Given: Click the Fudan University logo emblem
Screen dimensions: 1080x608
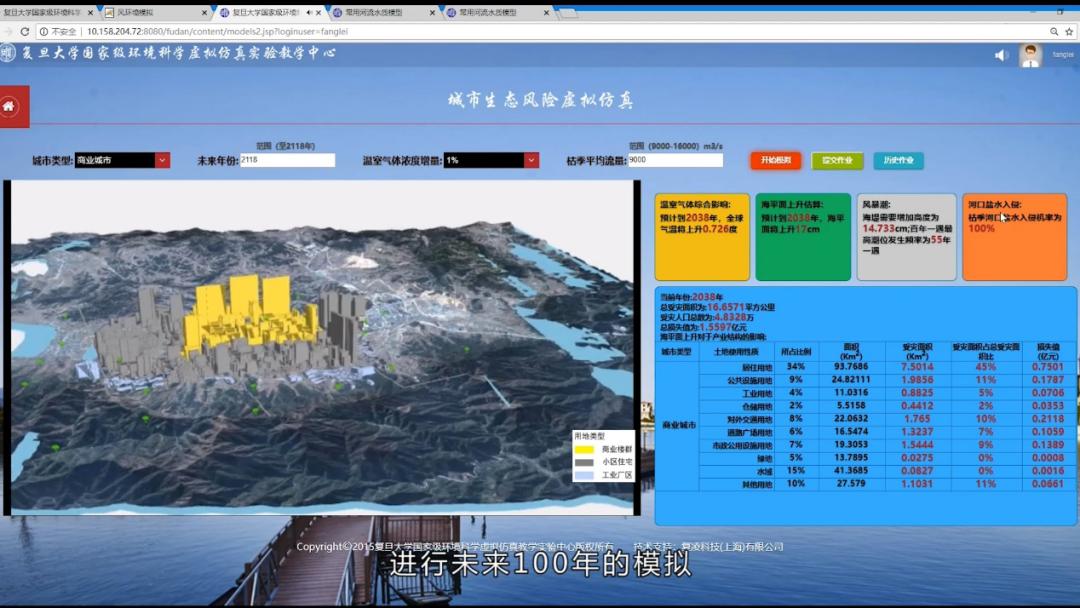Looking at the screenshot, I should click(8, 54).
